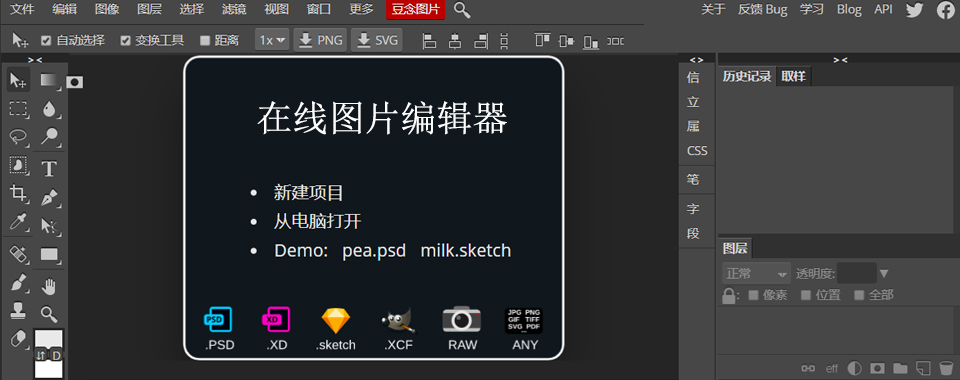Open the 1x scale dropdown
Image resolution: width=960 pixels, height=380 pixels.
(272, 40)
